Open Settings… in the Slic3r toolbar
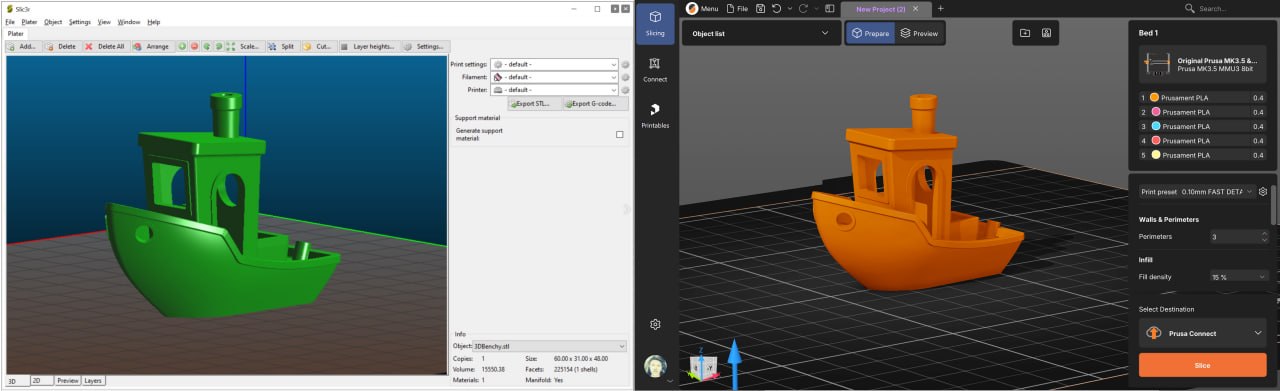1280x391 pixels. 425,46
